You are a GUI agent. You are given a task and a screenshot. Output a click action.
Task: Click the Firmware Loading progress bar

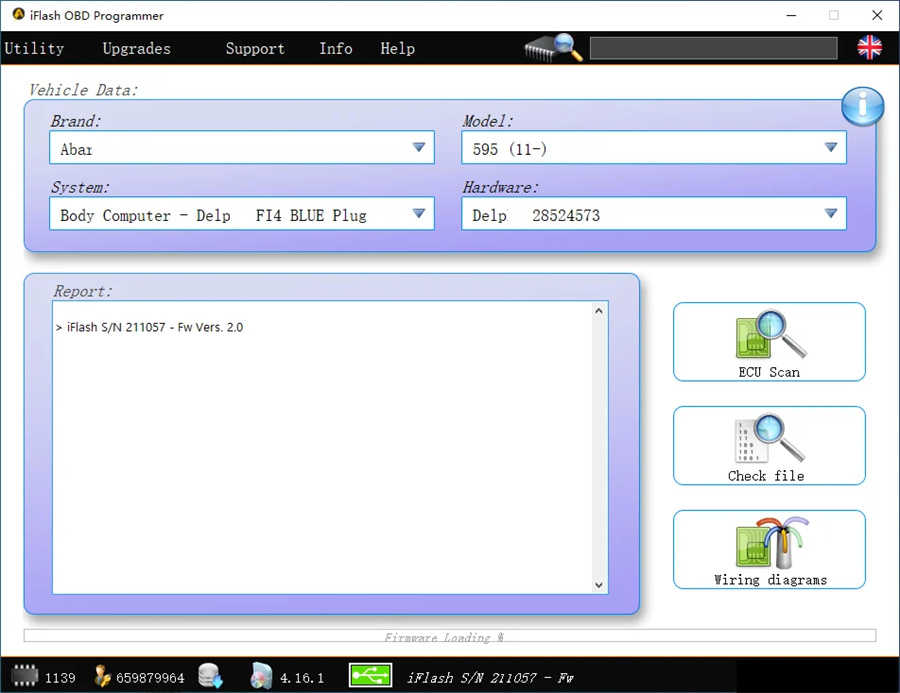tap(450, 636)
